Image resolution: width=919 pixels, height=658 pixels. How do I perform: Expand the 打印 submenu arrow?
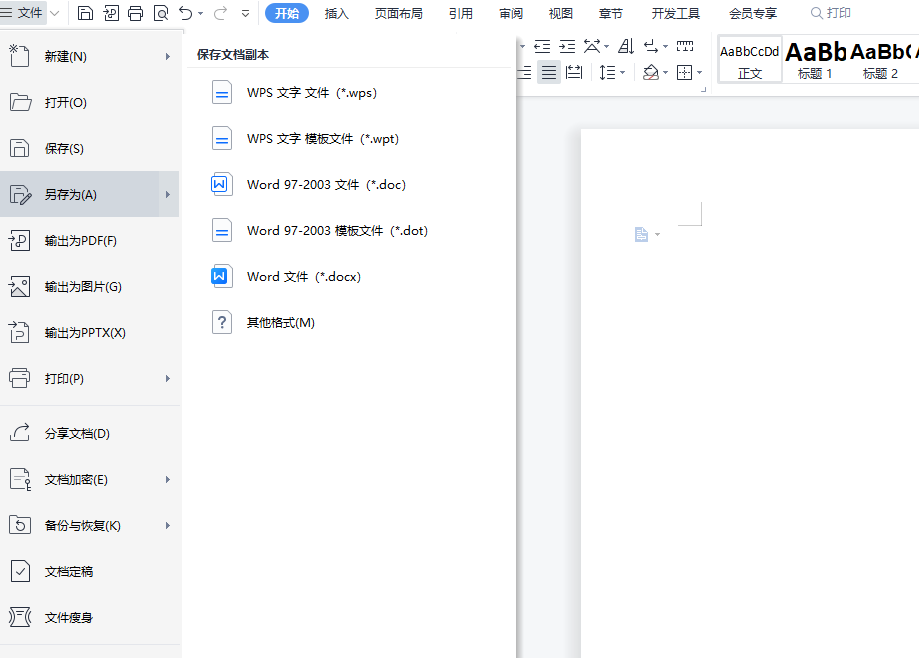click(168, 379)
